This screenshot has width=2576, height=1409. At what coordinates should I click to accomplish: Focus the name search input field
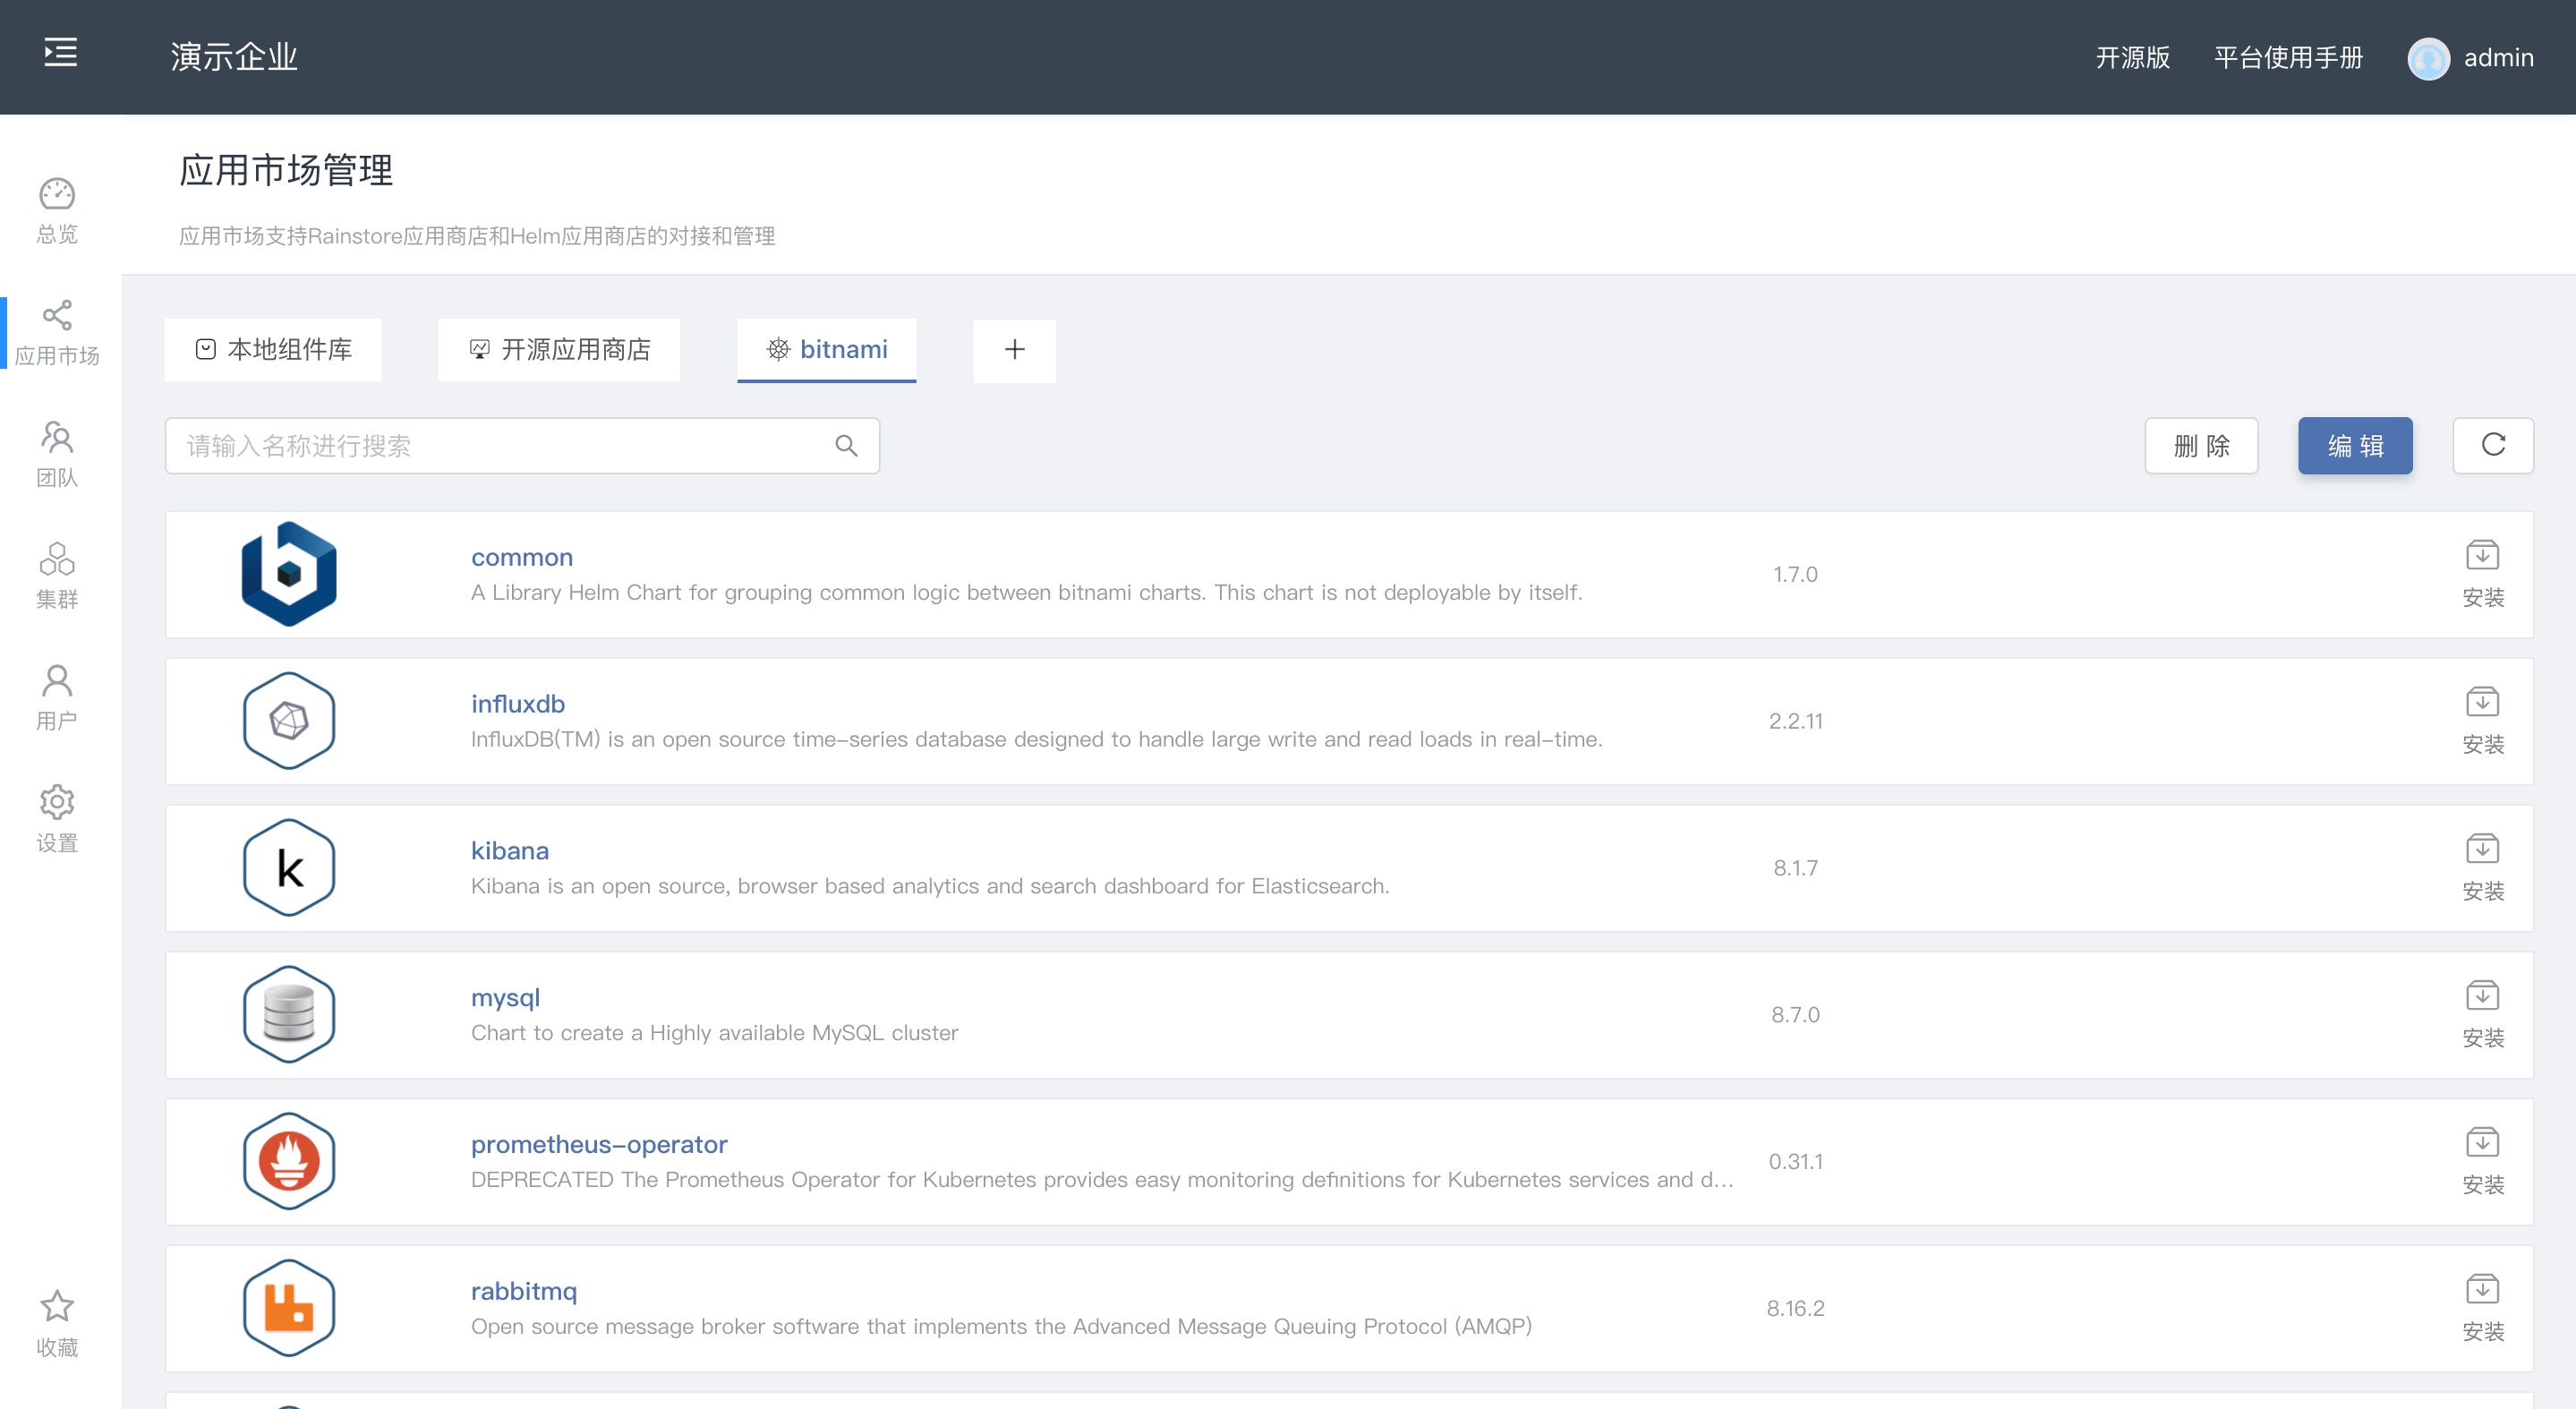click(x=500, y=446)
